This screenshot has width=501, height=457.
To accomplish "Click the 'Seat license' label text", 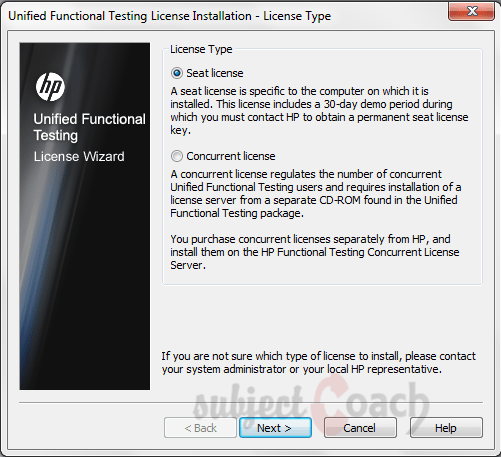I will click(215, 73).
